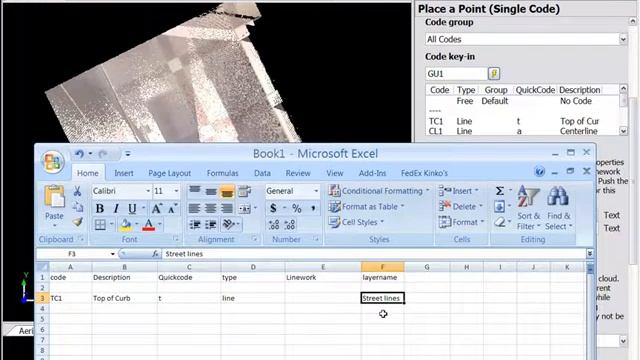Click the Name Box showing F3
640x360 pixels.
73,254
